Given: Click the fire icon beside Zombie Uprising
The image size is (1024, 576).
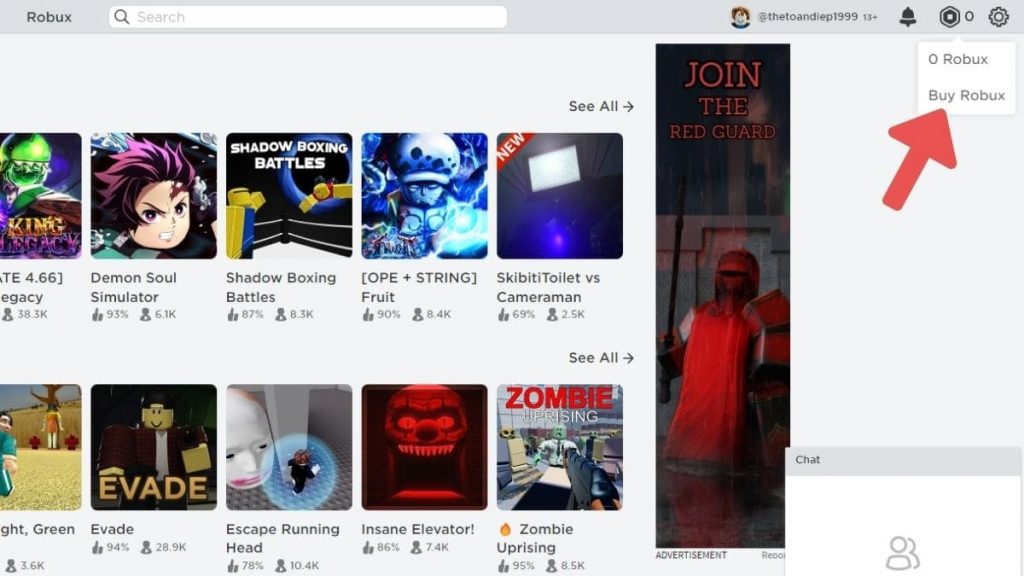Looking at the screenshot, I should 505,529.
